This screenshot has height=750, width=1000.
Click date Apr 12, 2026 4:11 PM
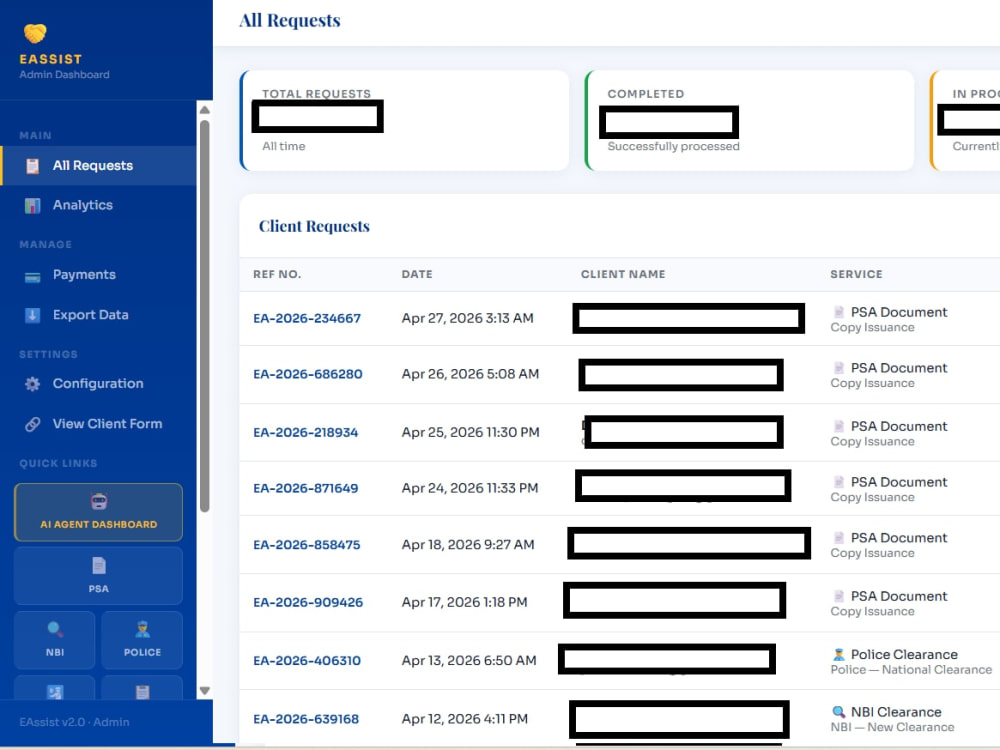[x=465, y=719]
